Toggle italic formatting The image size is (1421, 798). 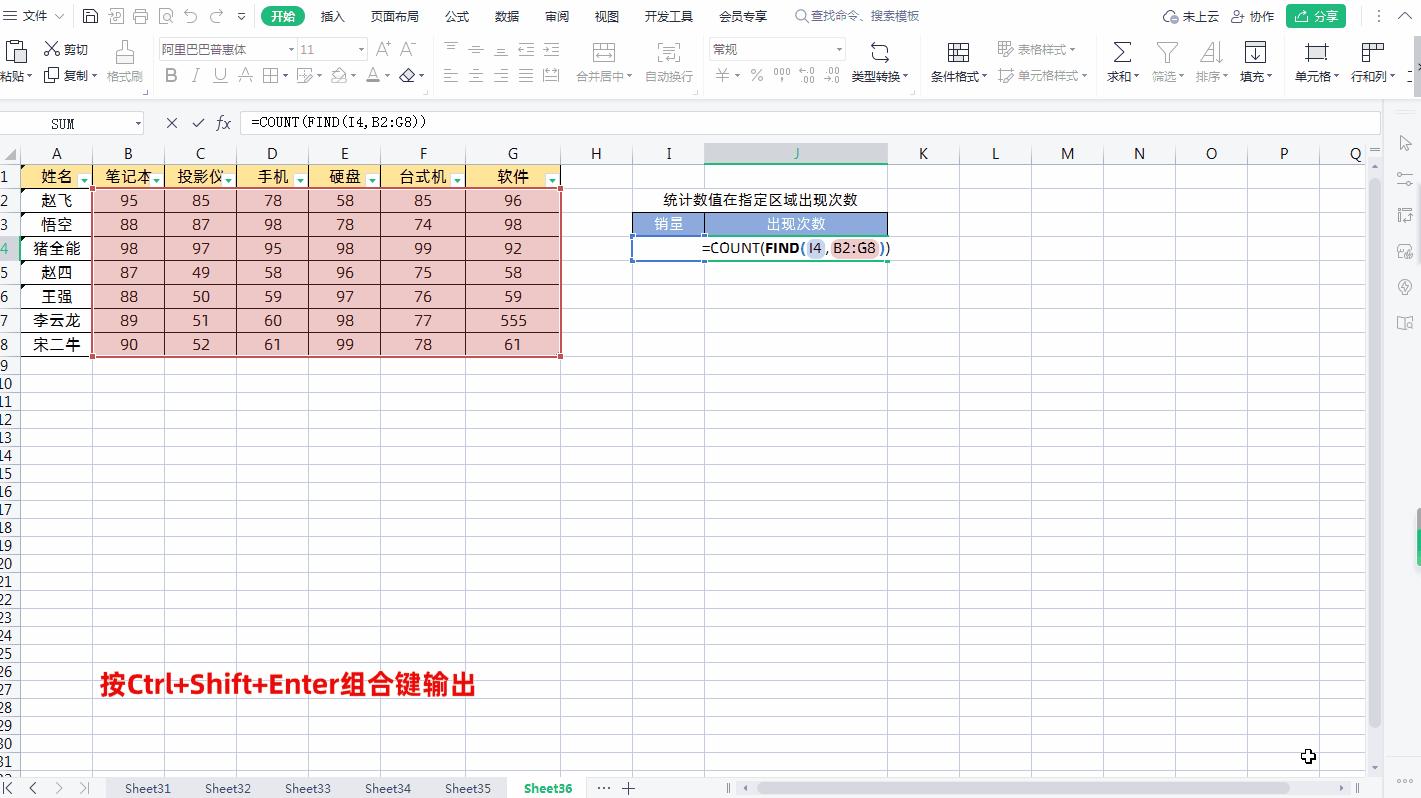click(195, 75)
